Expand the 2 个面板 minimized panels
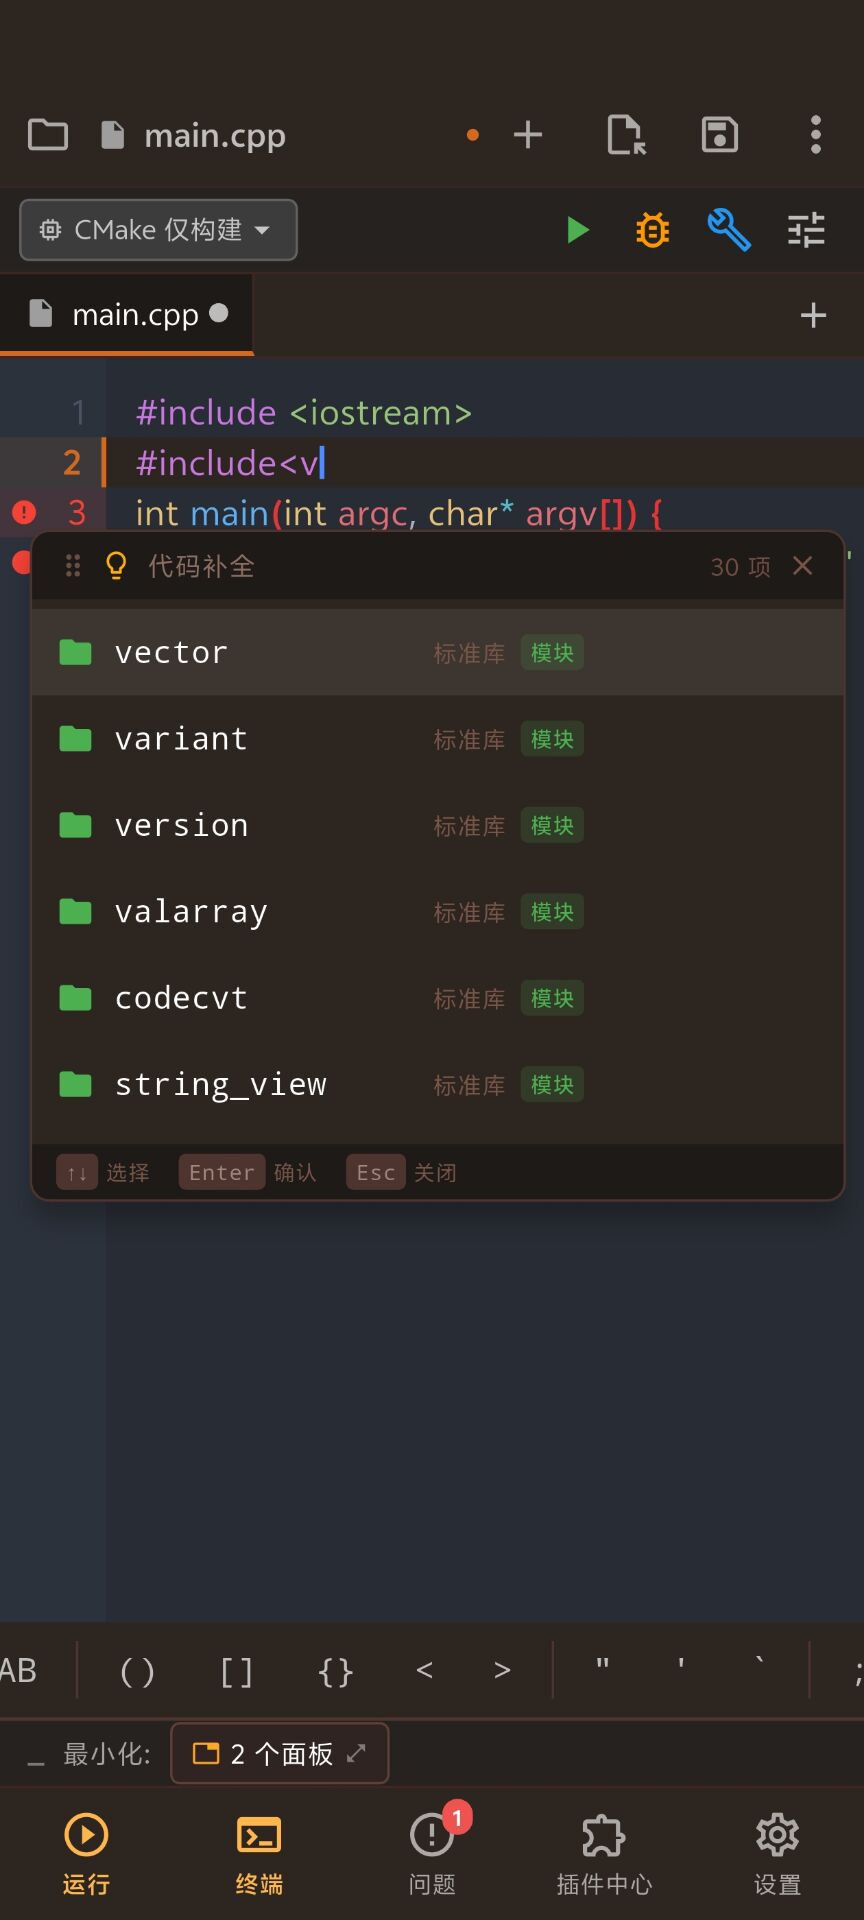 pyautogui.click(x=279, y=1753)
